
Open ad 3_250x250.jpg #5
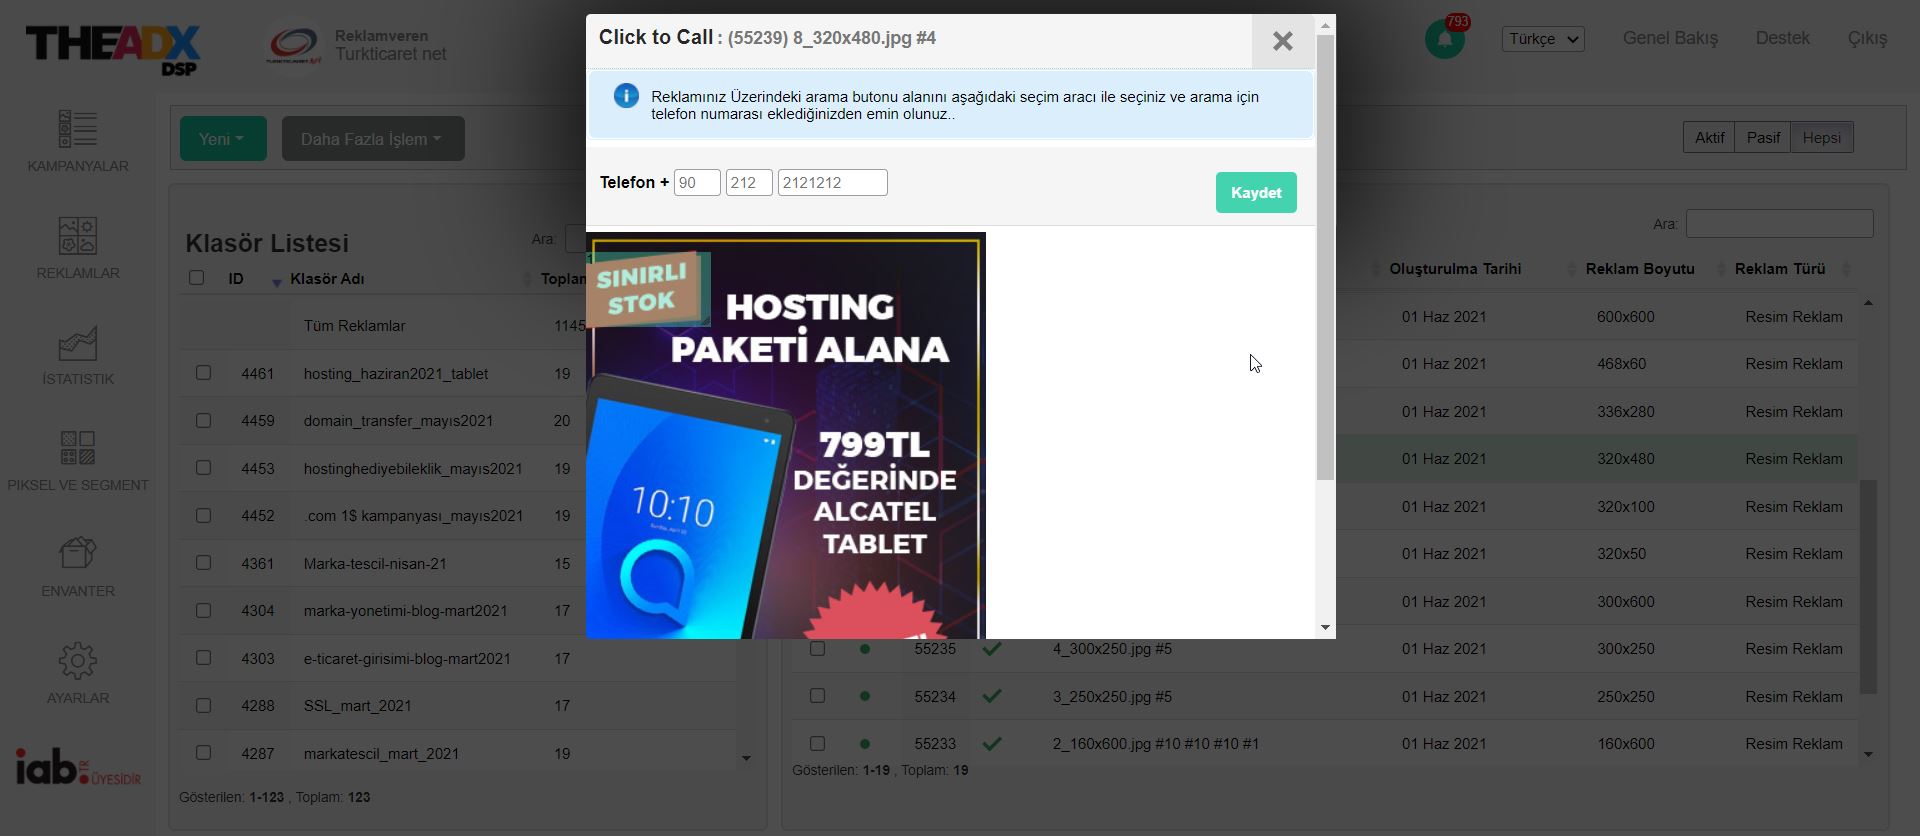click(1112, 697)
